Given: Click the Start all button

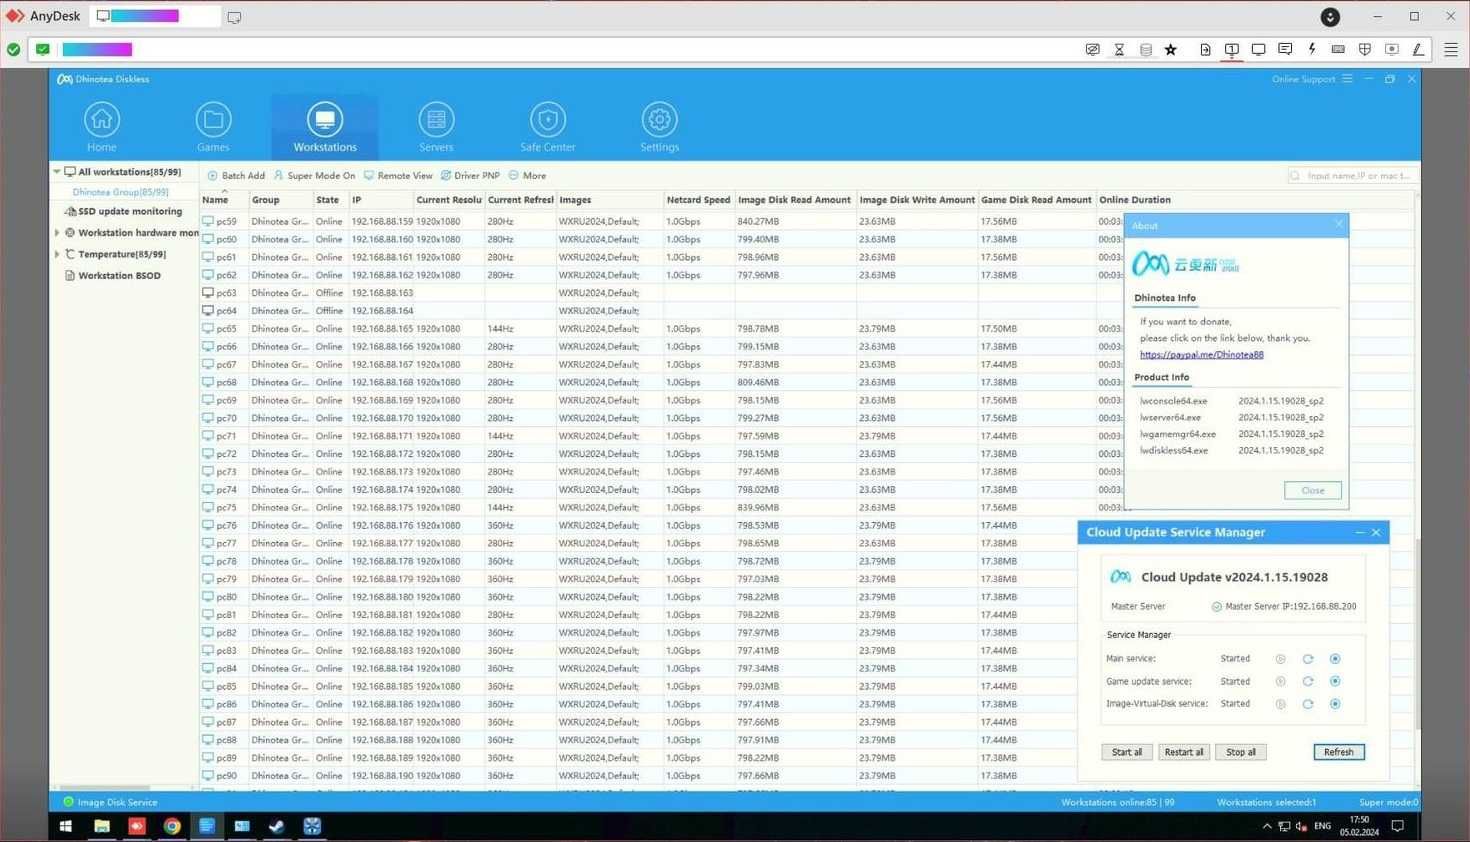Looking at the screenshot, I should point(1127,752).
